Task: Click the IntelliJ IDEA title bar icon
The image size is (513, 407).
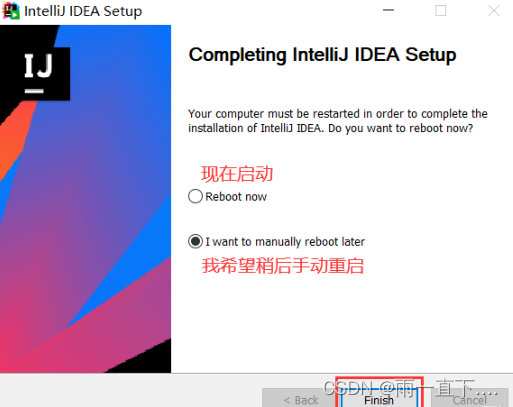Action: coord(11,11)
